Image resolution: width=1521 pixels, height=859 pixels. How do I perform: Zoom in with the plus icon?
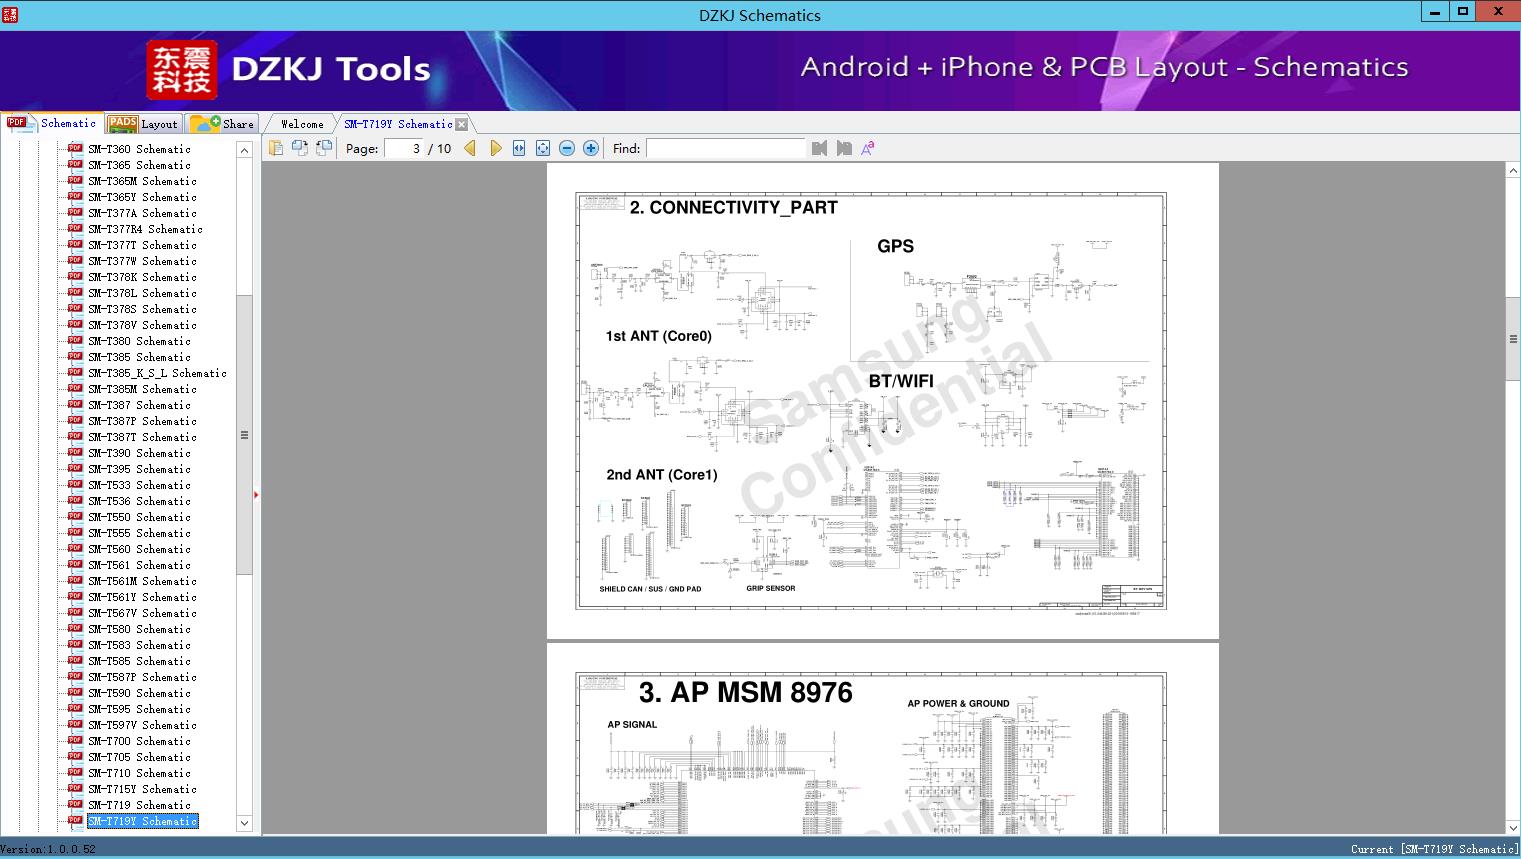click(x=591, y=148)
